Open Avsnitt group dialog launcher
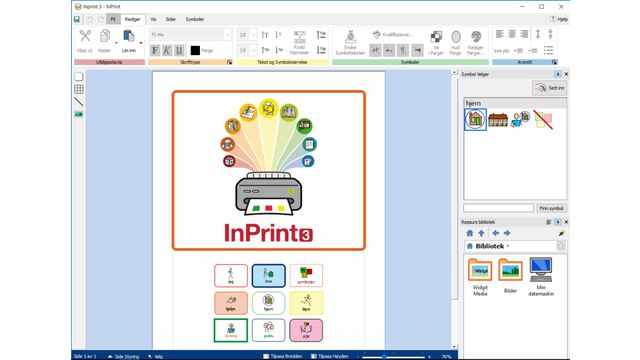The image size is (640, 360). coord(554,62)
